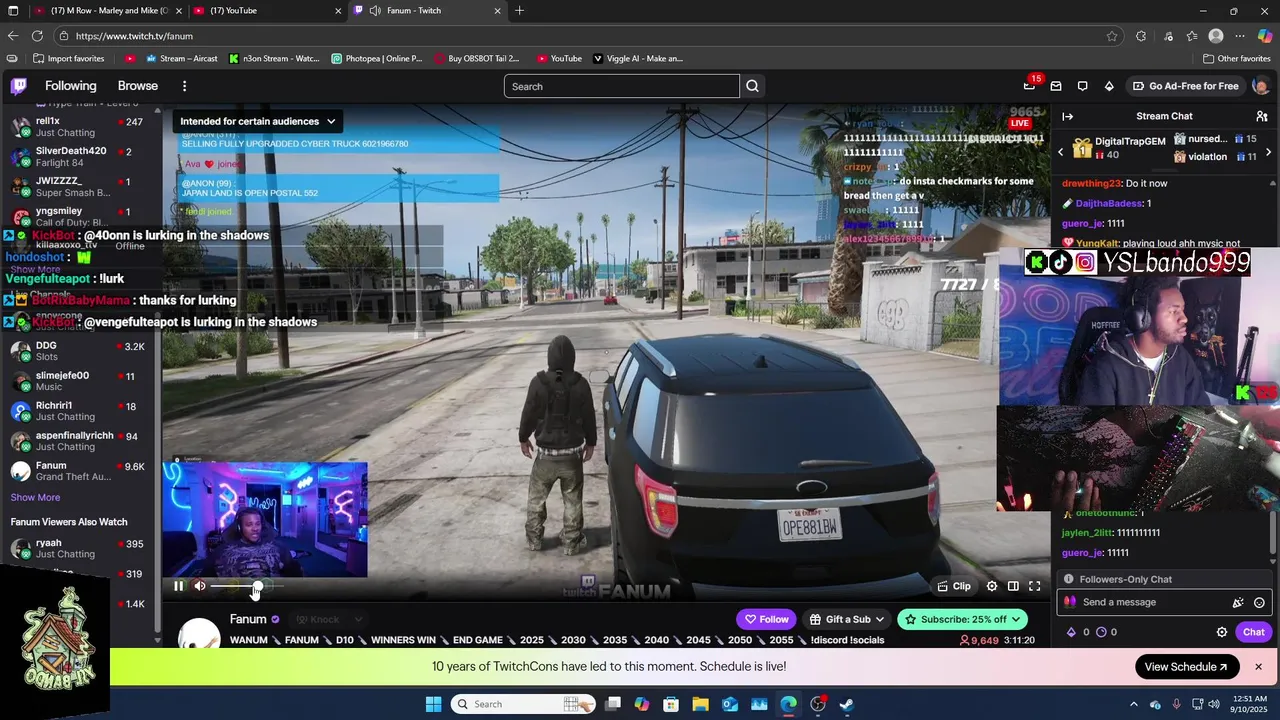Open Twitch notifications inbox with 15 badge

[1030, 85]
